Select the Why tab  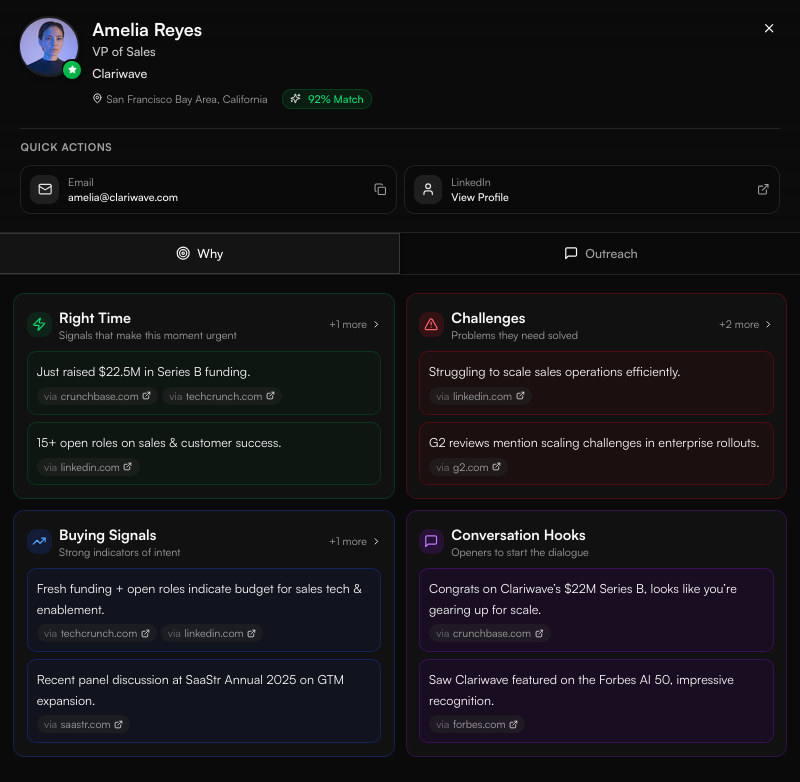(199, 254)
